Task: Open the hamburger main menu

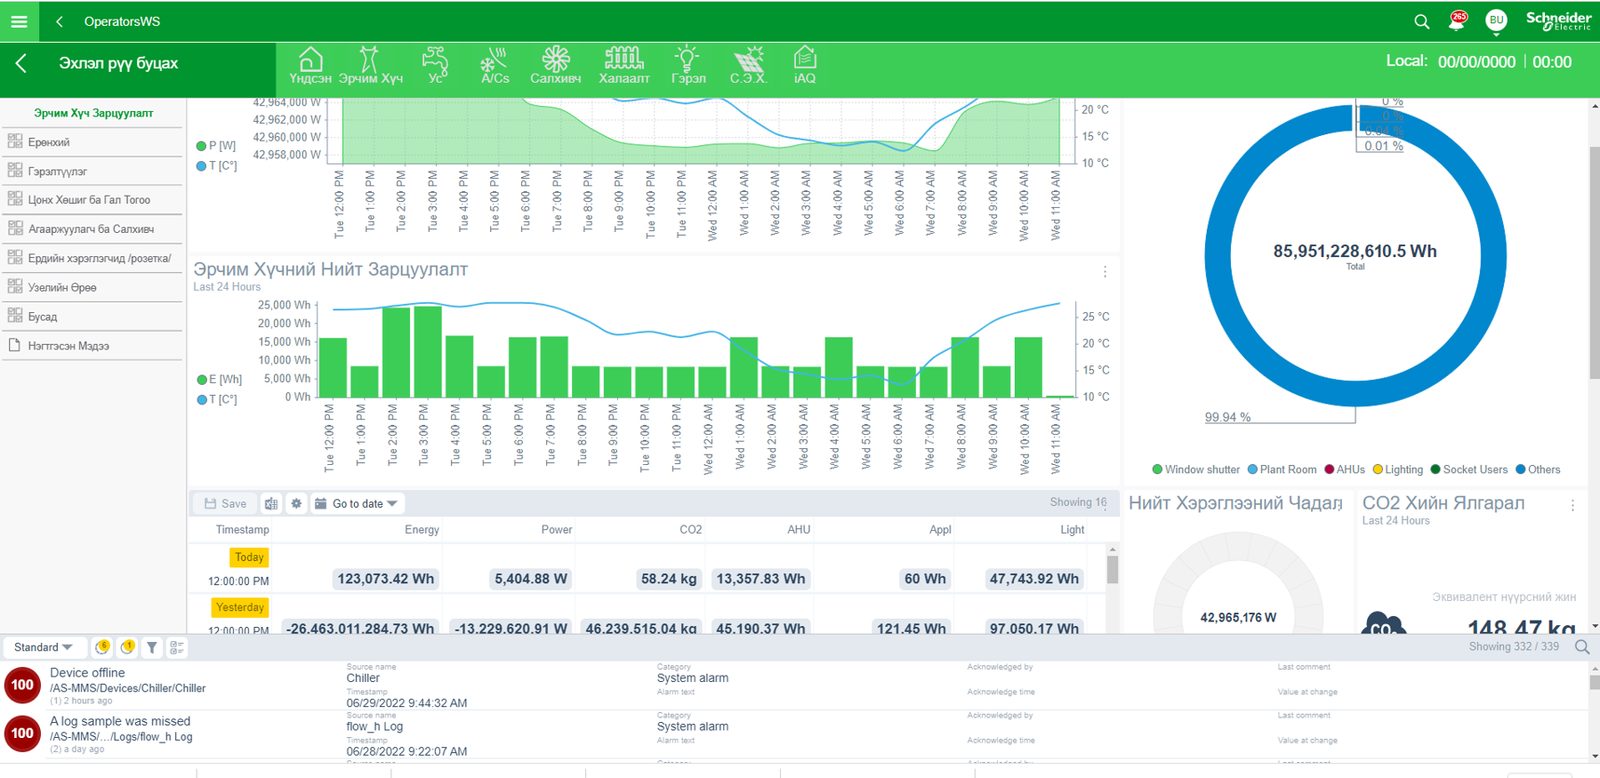Action: pyautogui.click(x=19, y=21)
